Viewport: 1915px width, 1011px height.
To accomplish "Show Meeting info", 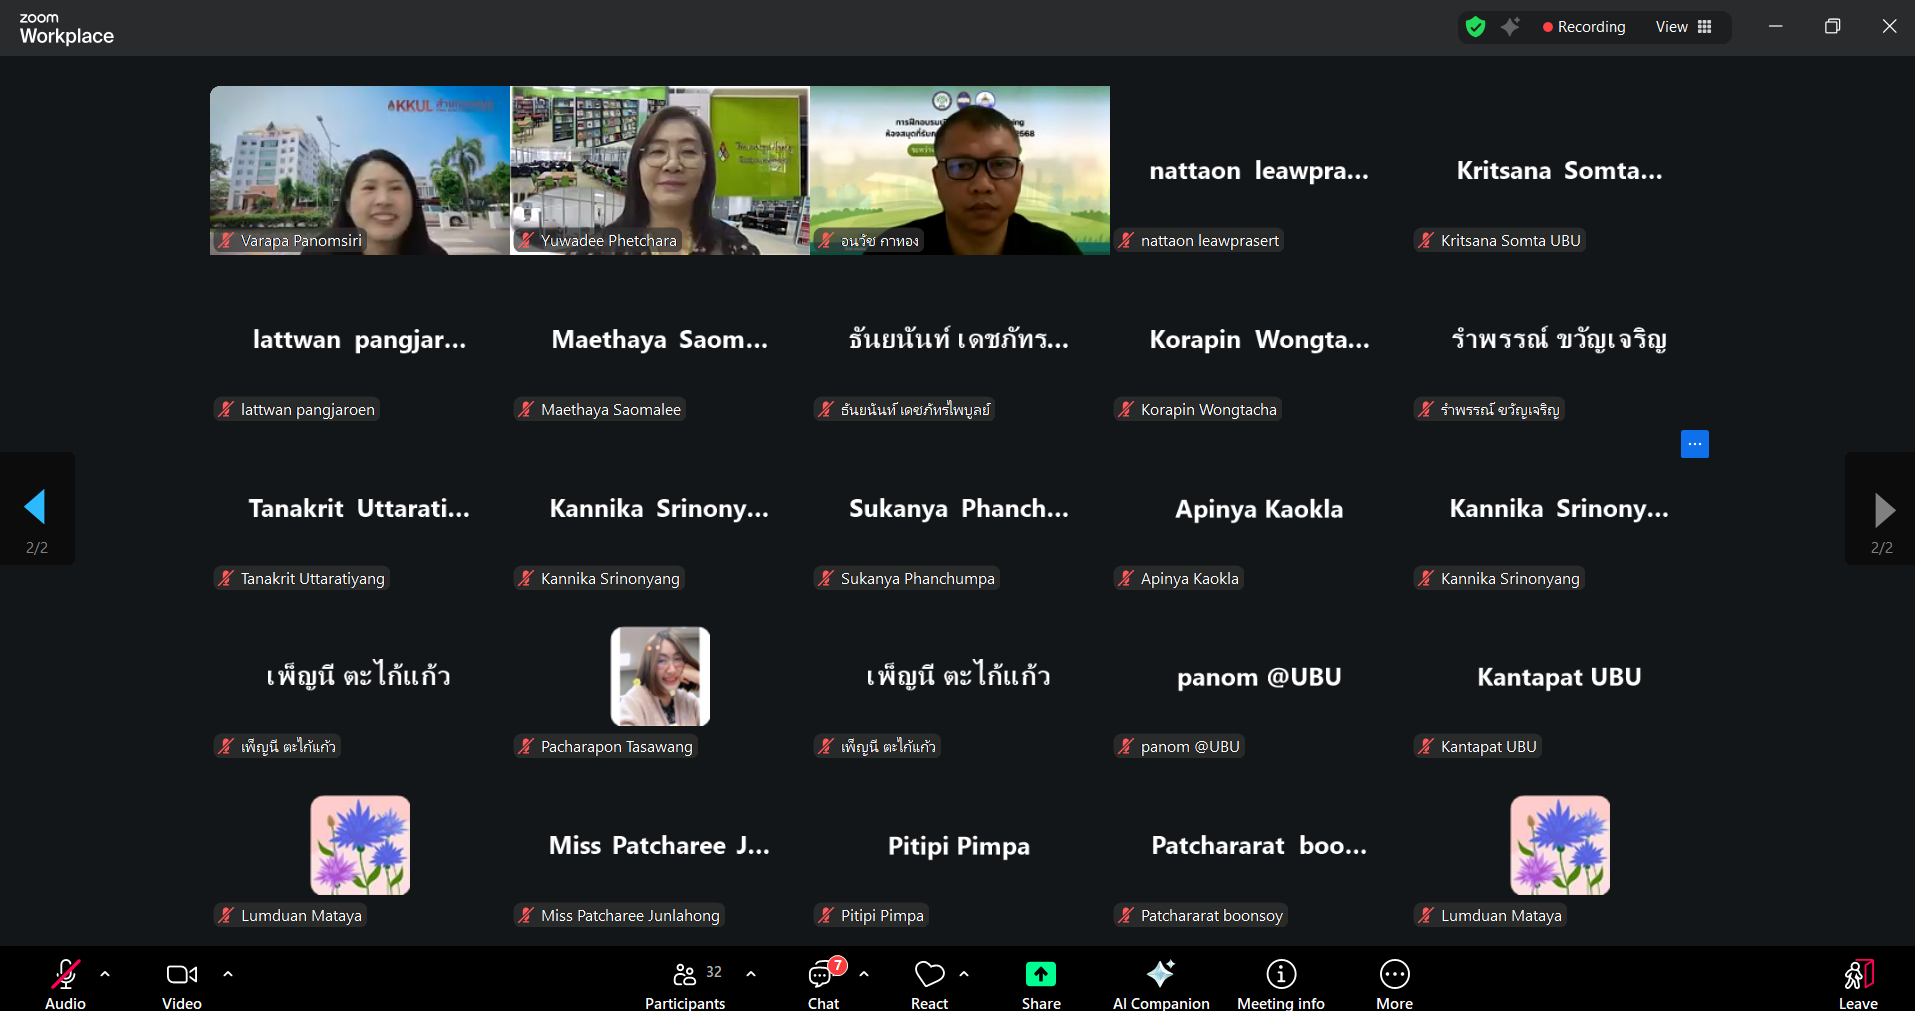I will [1280, 984].
